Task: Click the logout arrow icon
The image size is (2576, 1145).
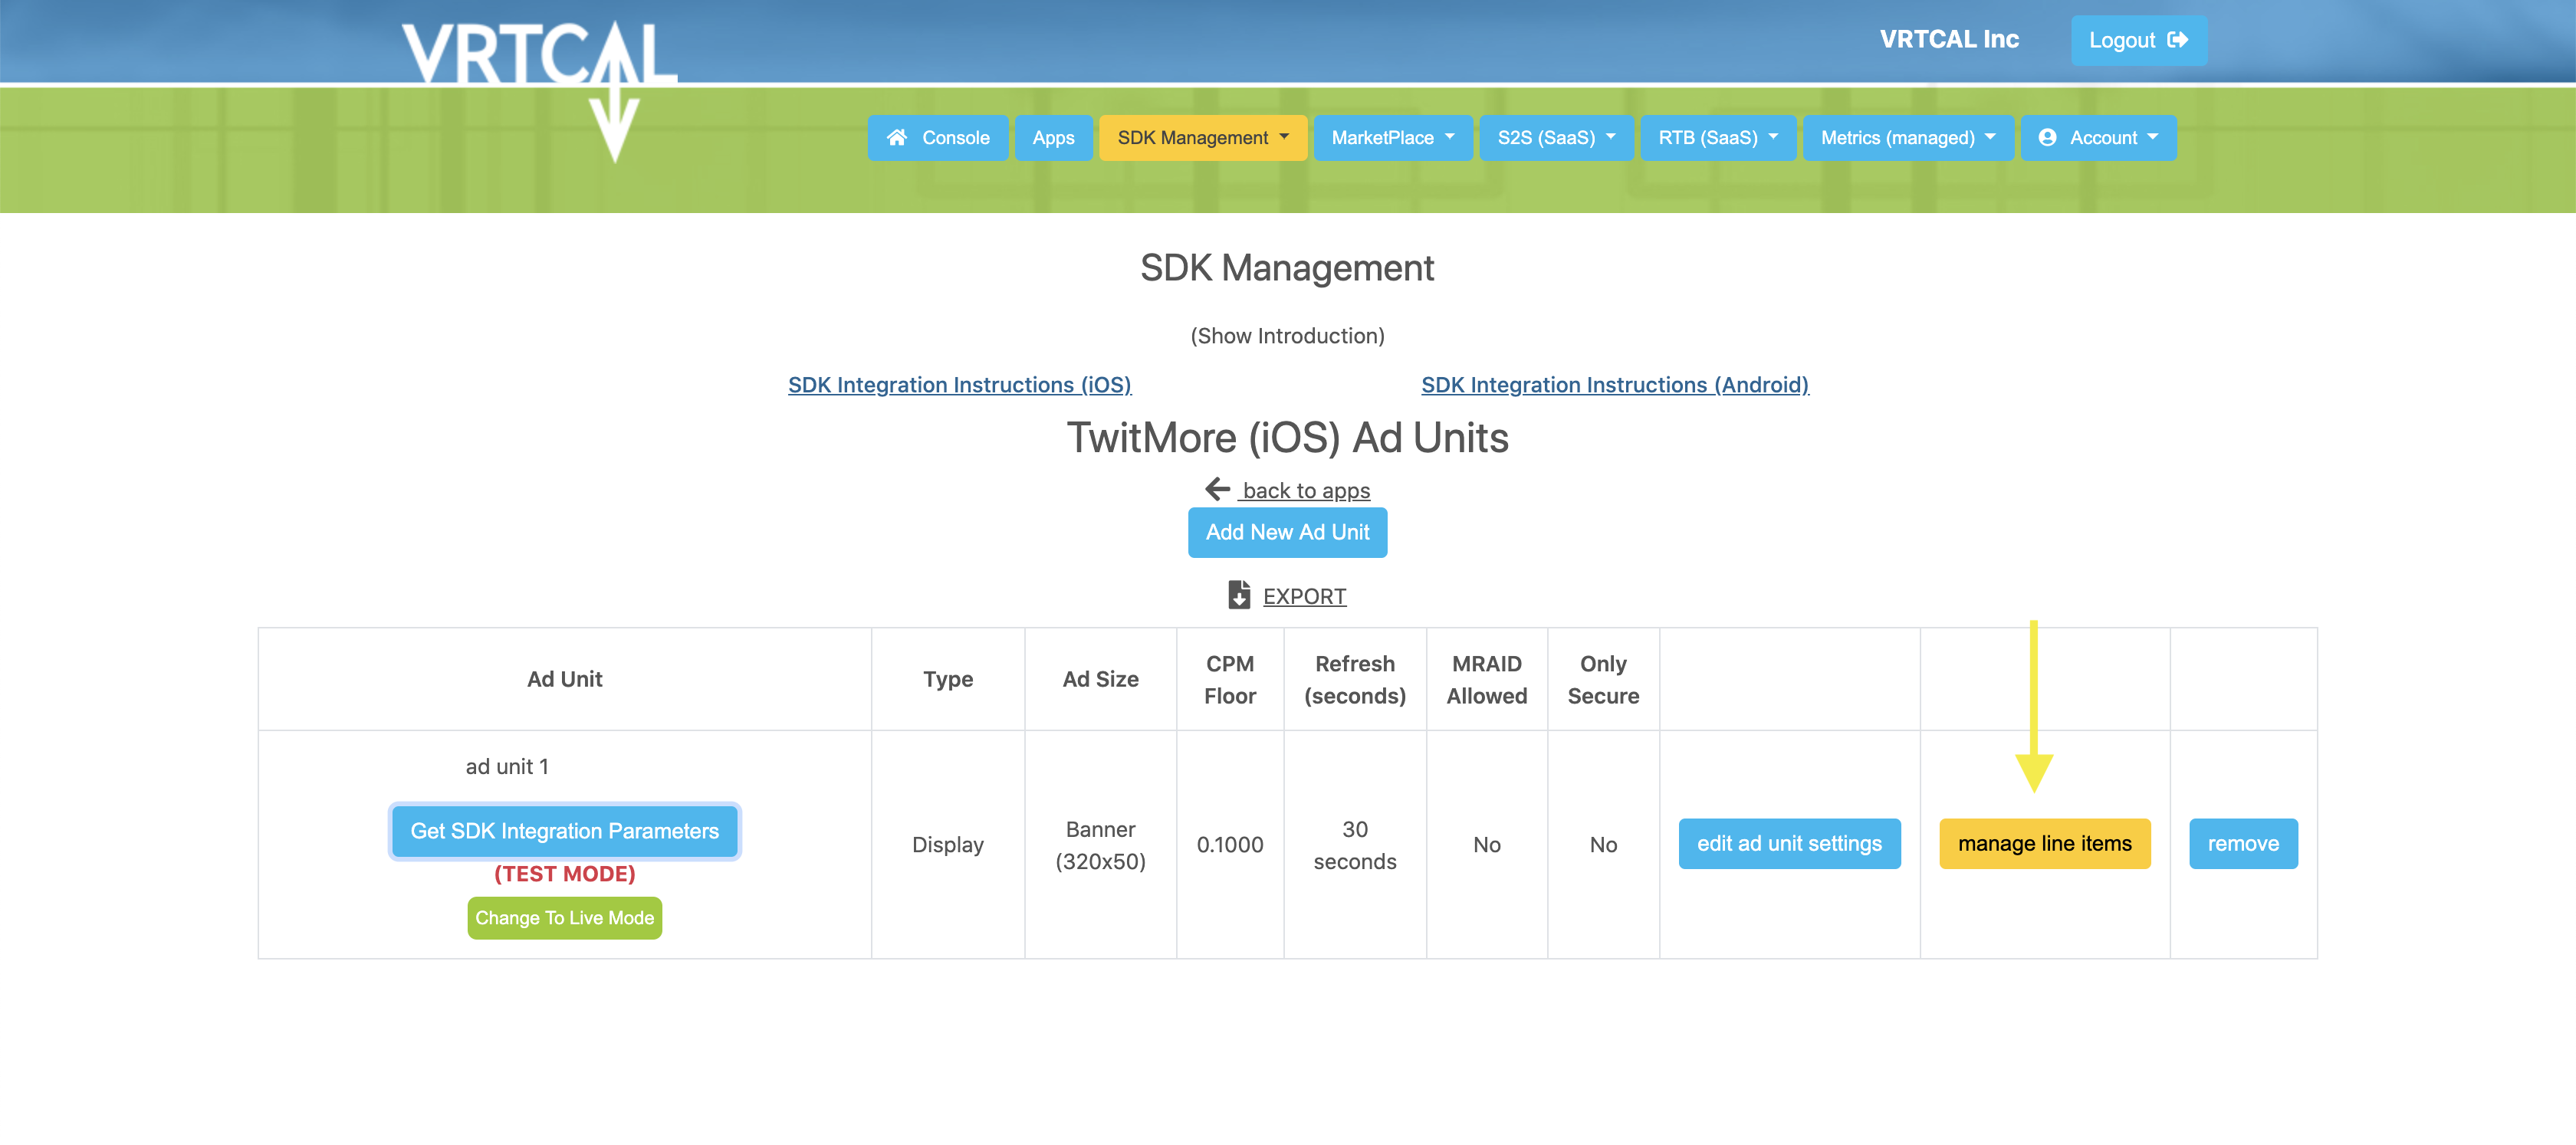Action: 2177,40
